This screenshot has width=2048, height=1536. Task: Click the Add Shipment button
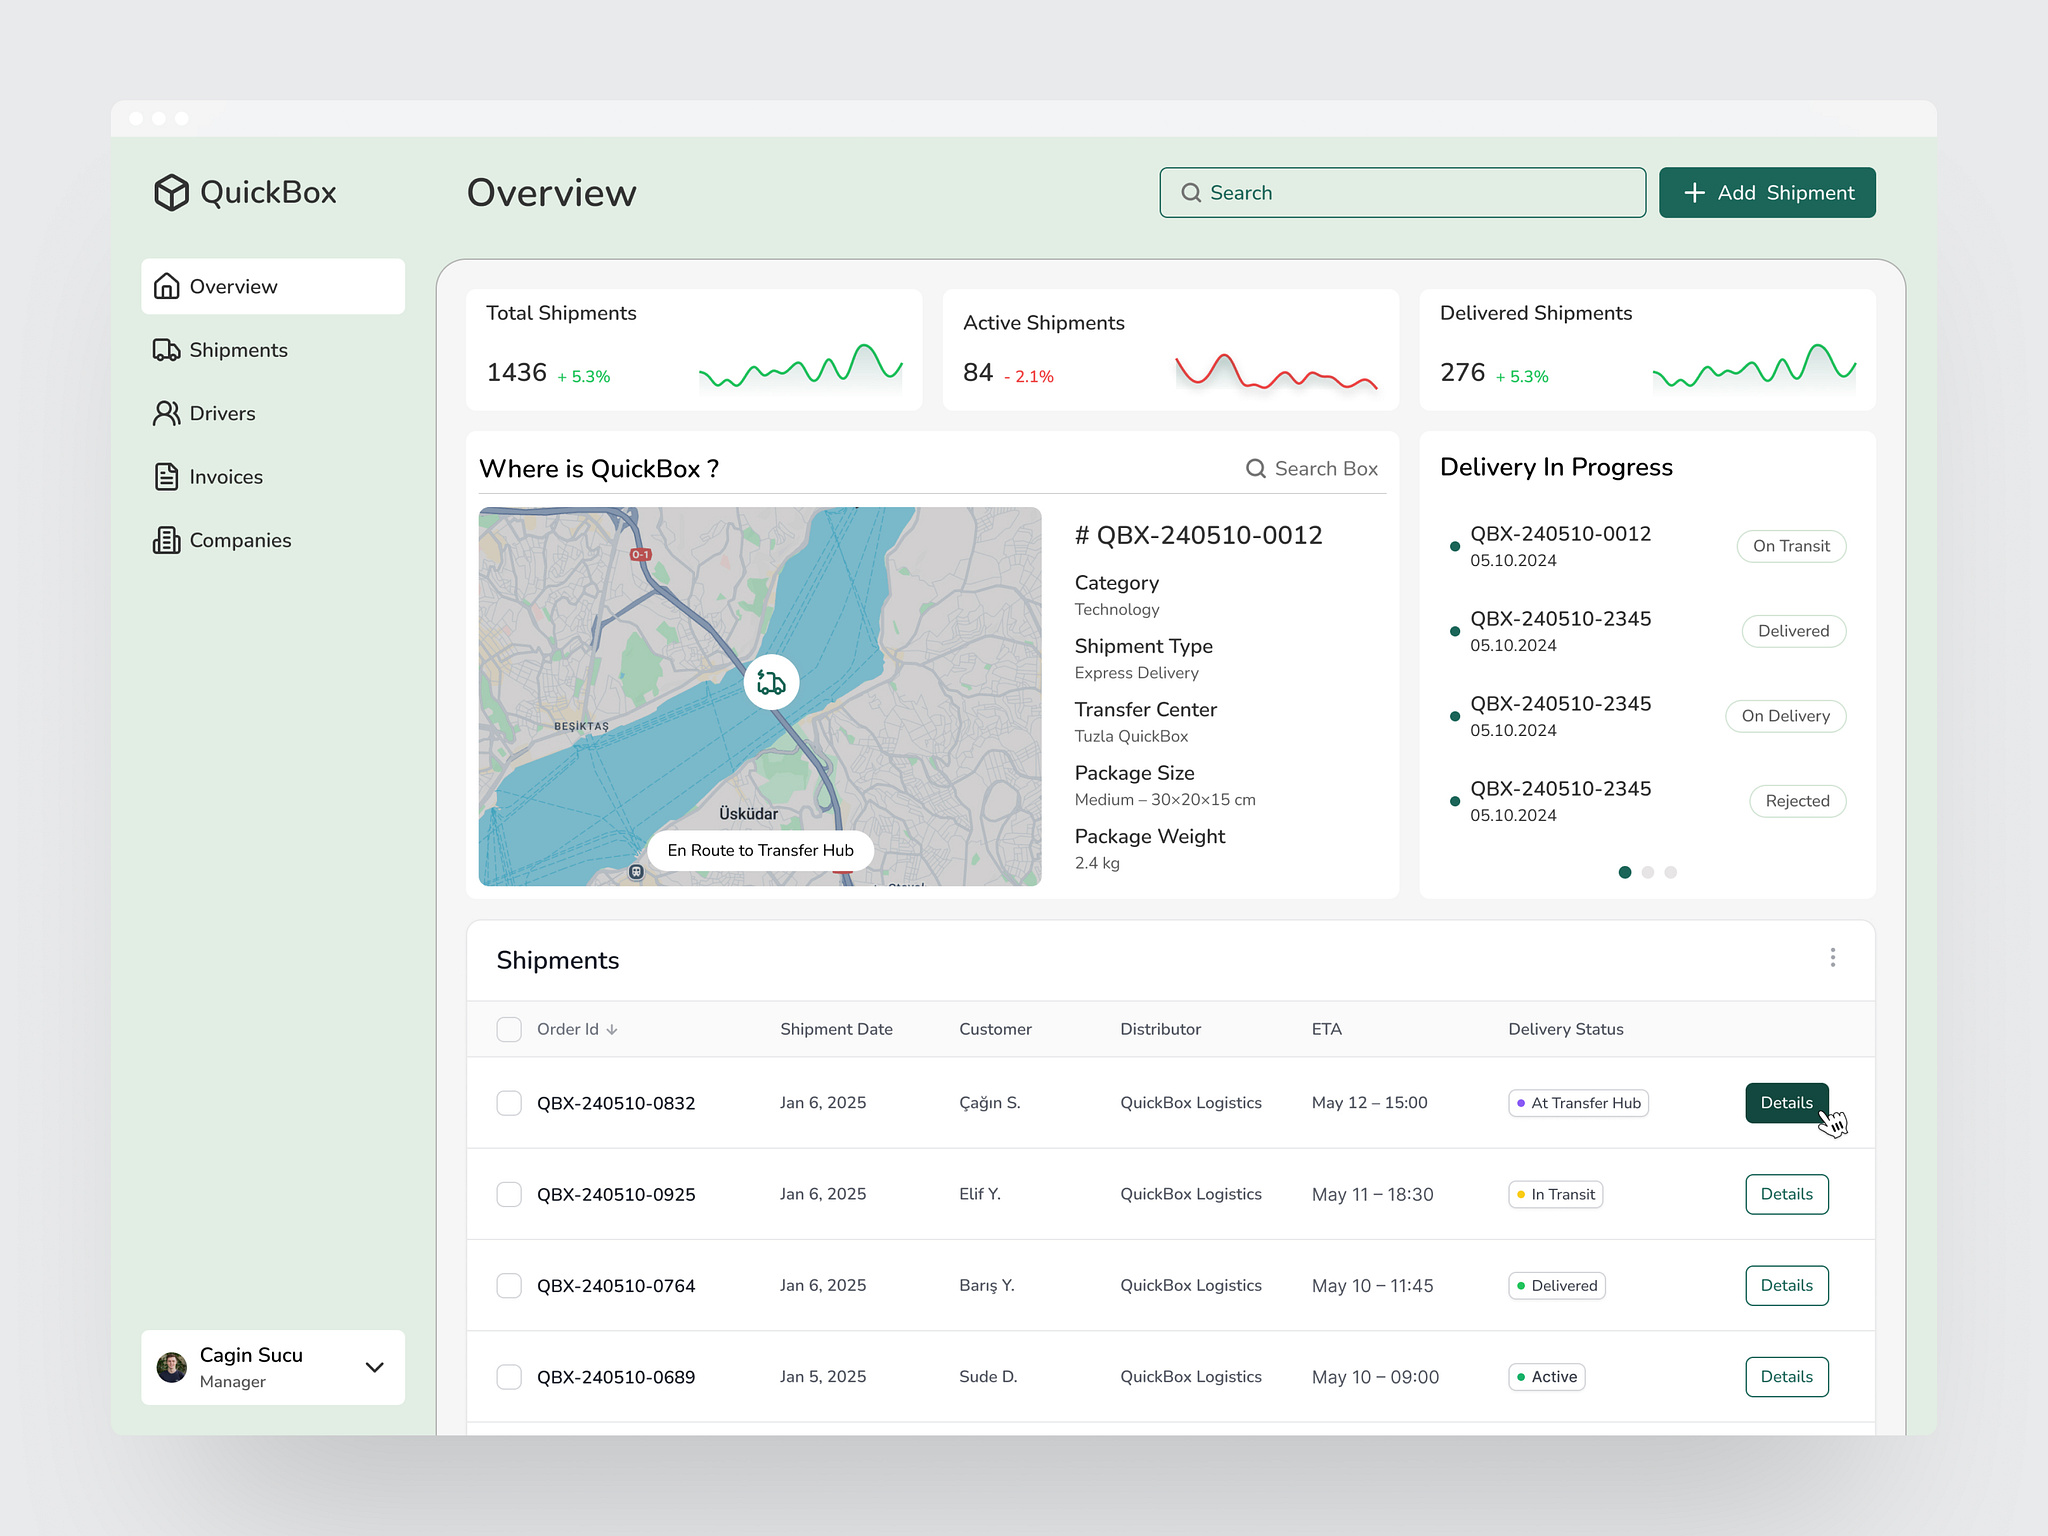coord(1766,192)
